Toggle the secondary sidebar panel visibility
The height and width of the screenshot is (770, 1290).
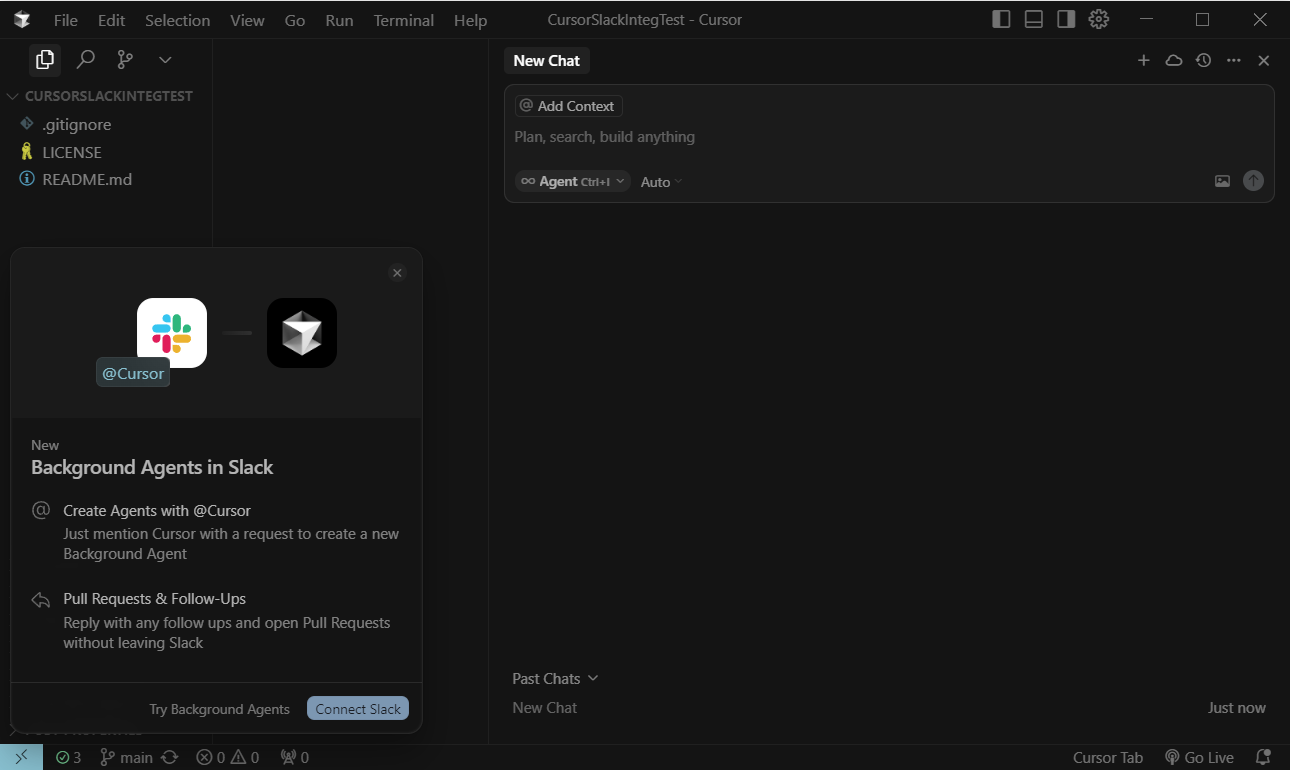(1065, 19)
